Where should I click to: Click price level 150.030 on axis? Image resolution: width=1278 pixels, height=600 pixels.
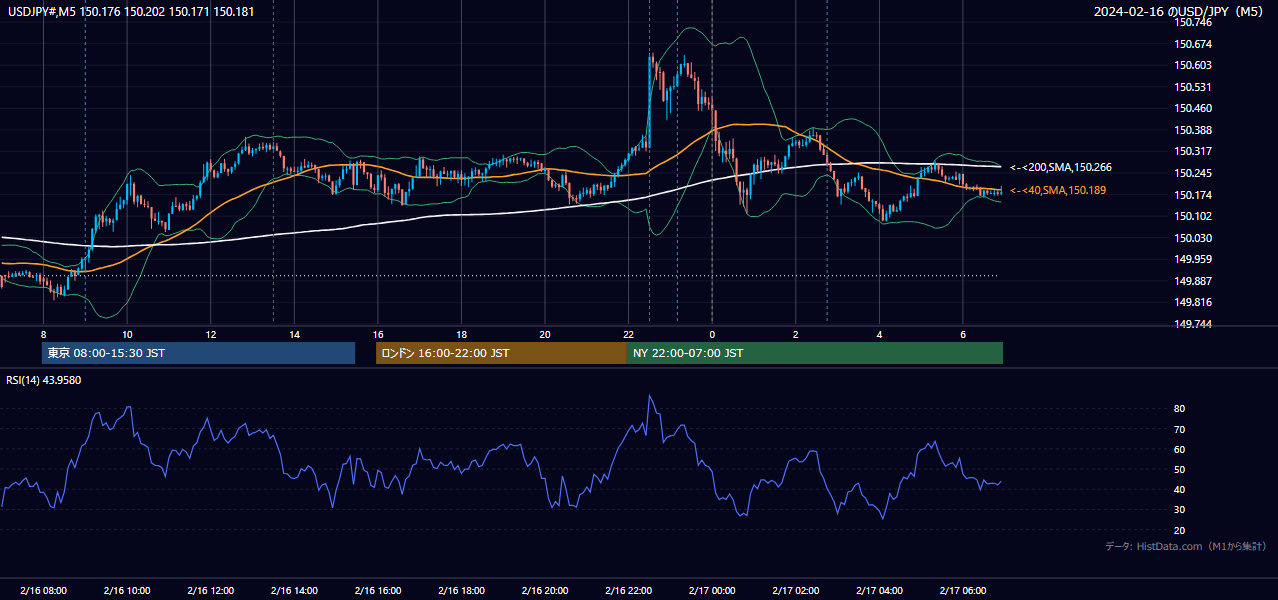pyautogui.click(x=1193, y=238)
